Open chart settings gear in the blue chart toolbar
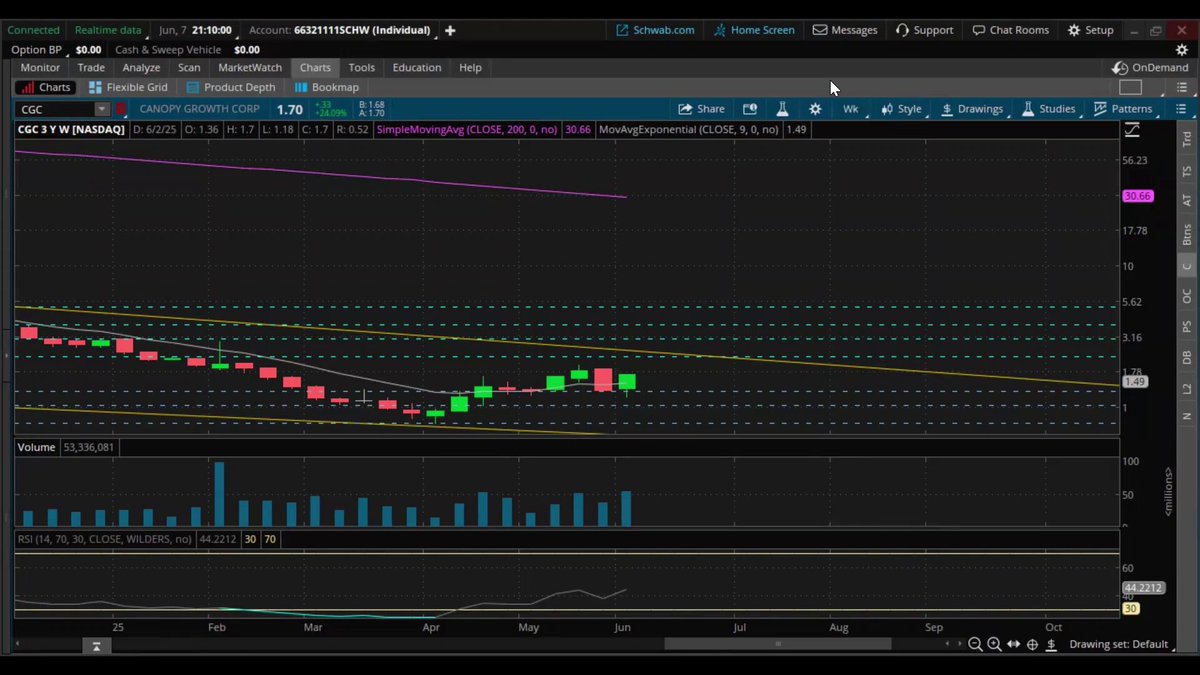Image resolution: width=1200 pixels, height=675 pixels. pos(815,109)
